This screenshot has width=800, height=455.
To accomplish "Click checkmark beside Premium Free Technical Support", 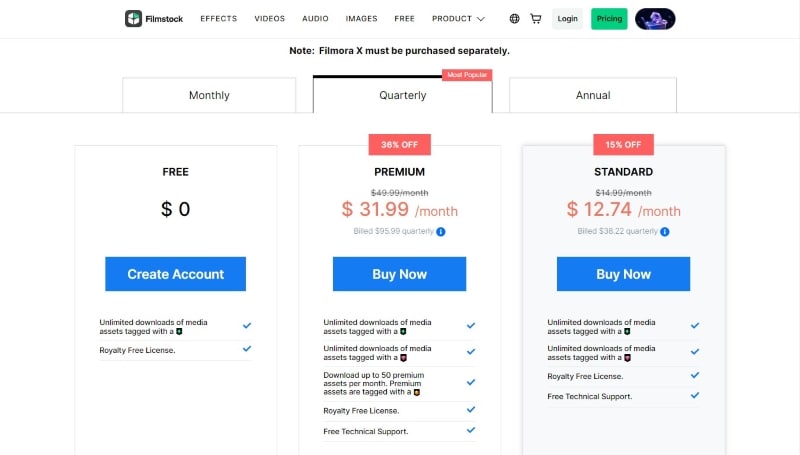I will (x=471, y=431).
